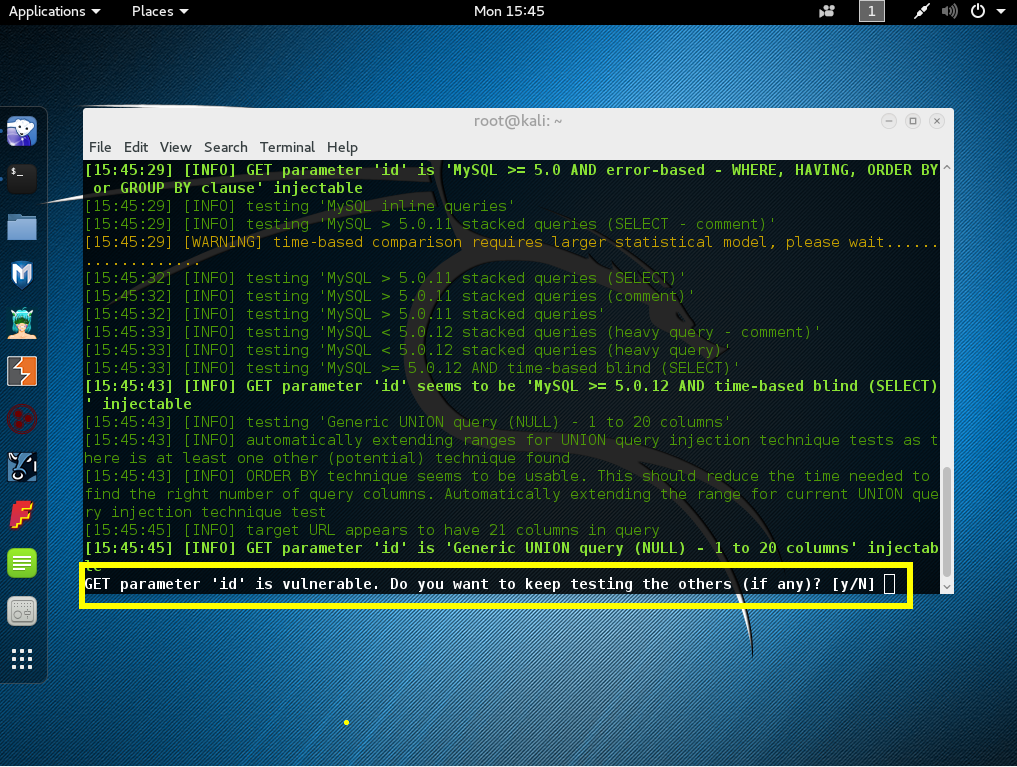The width and height of the screenshot is (1017, 767).
Task: Open the Terminal menu
Action: (287, 147)
